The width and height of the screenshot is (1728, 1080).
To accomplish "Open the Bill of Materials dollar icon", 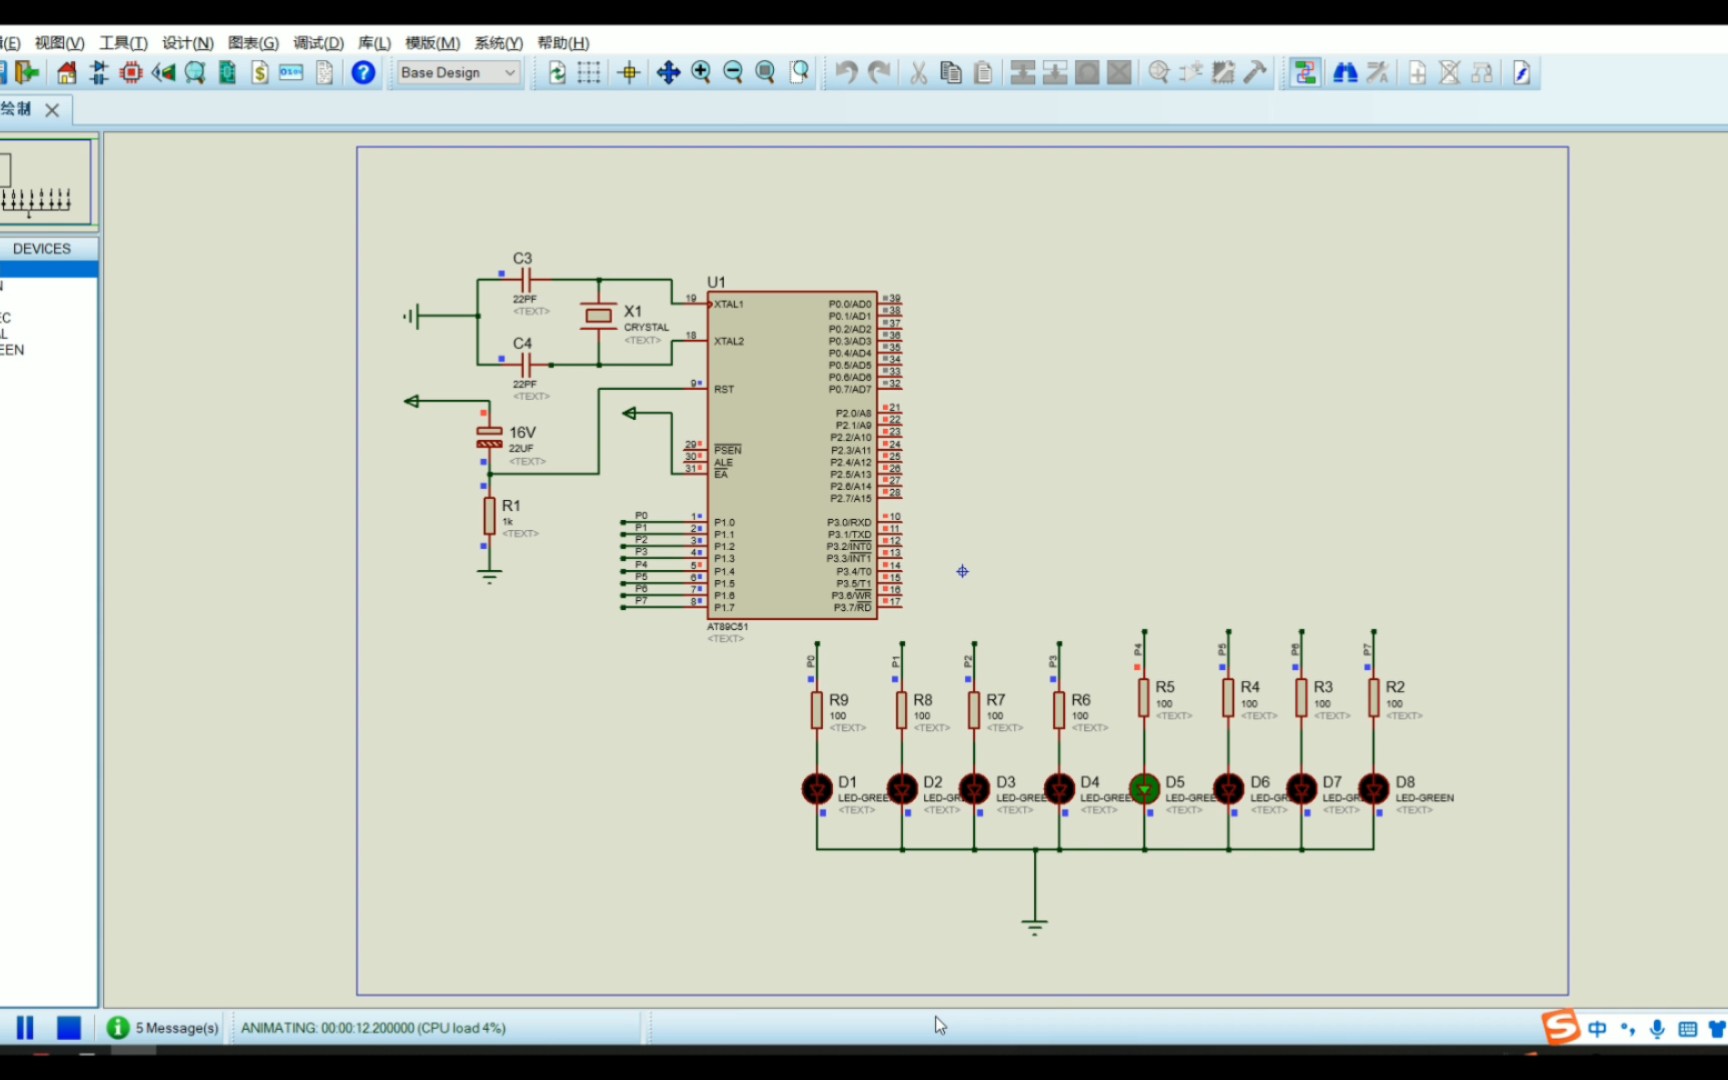I will (259, 73).
